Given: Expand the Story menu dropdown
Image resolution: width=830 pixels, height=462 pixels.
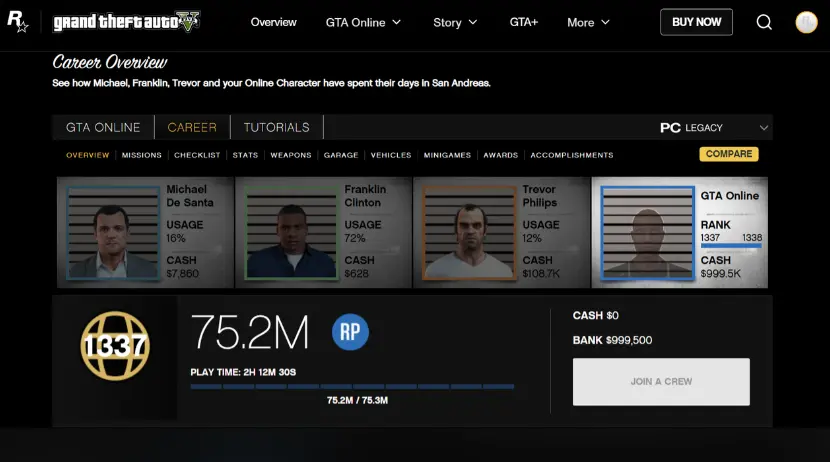Looking at the screenshot, I should (455, 22).
